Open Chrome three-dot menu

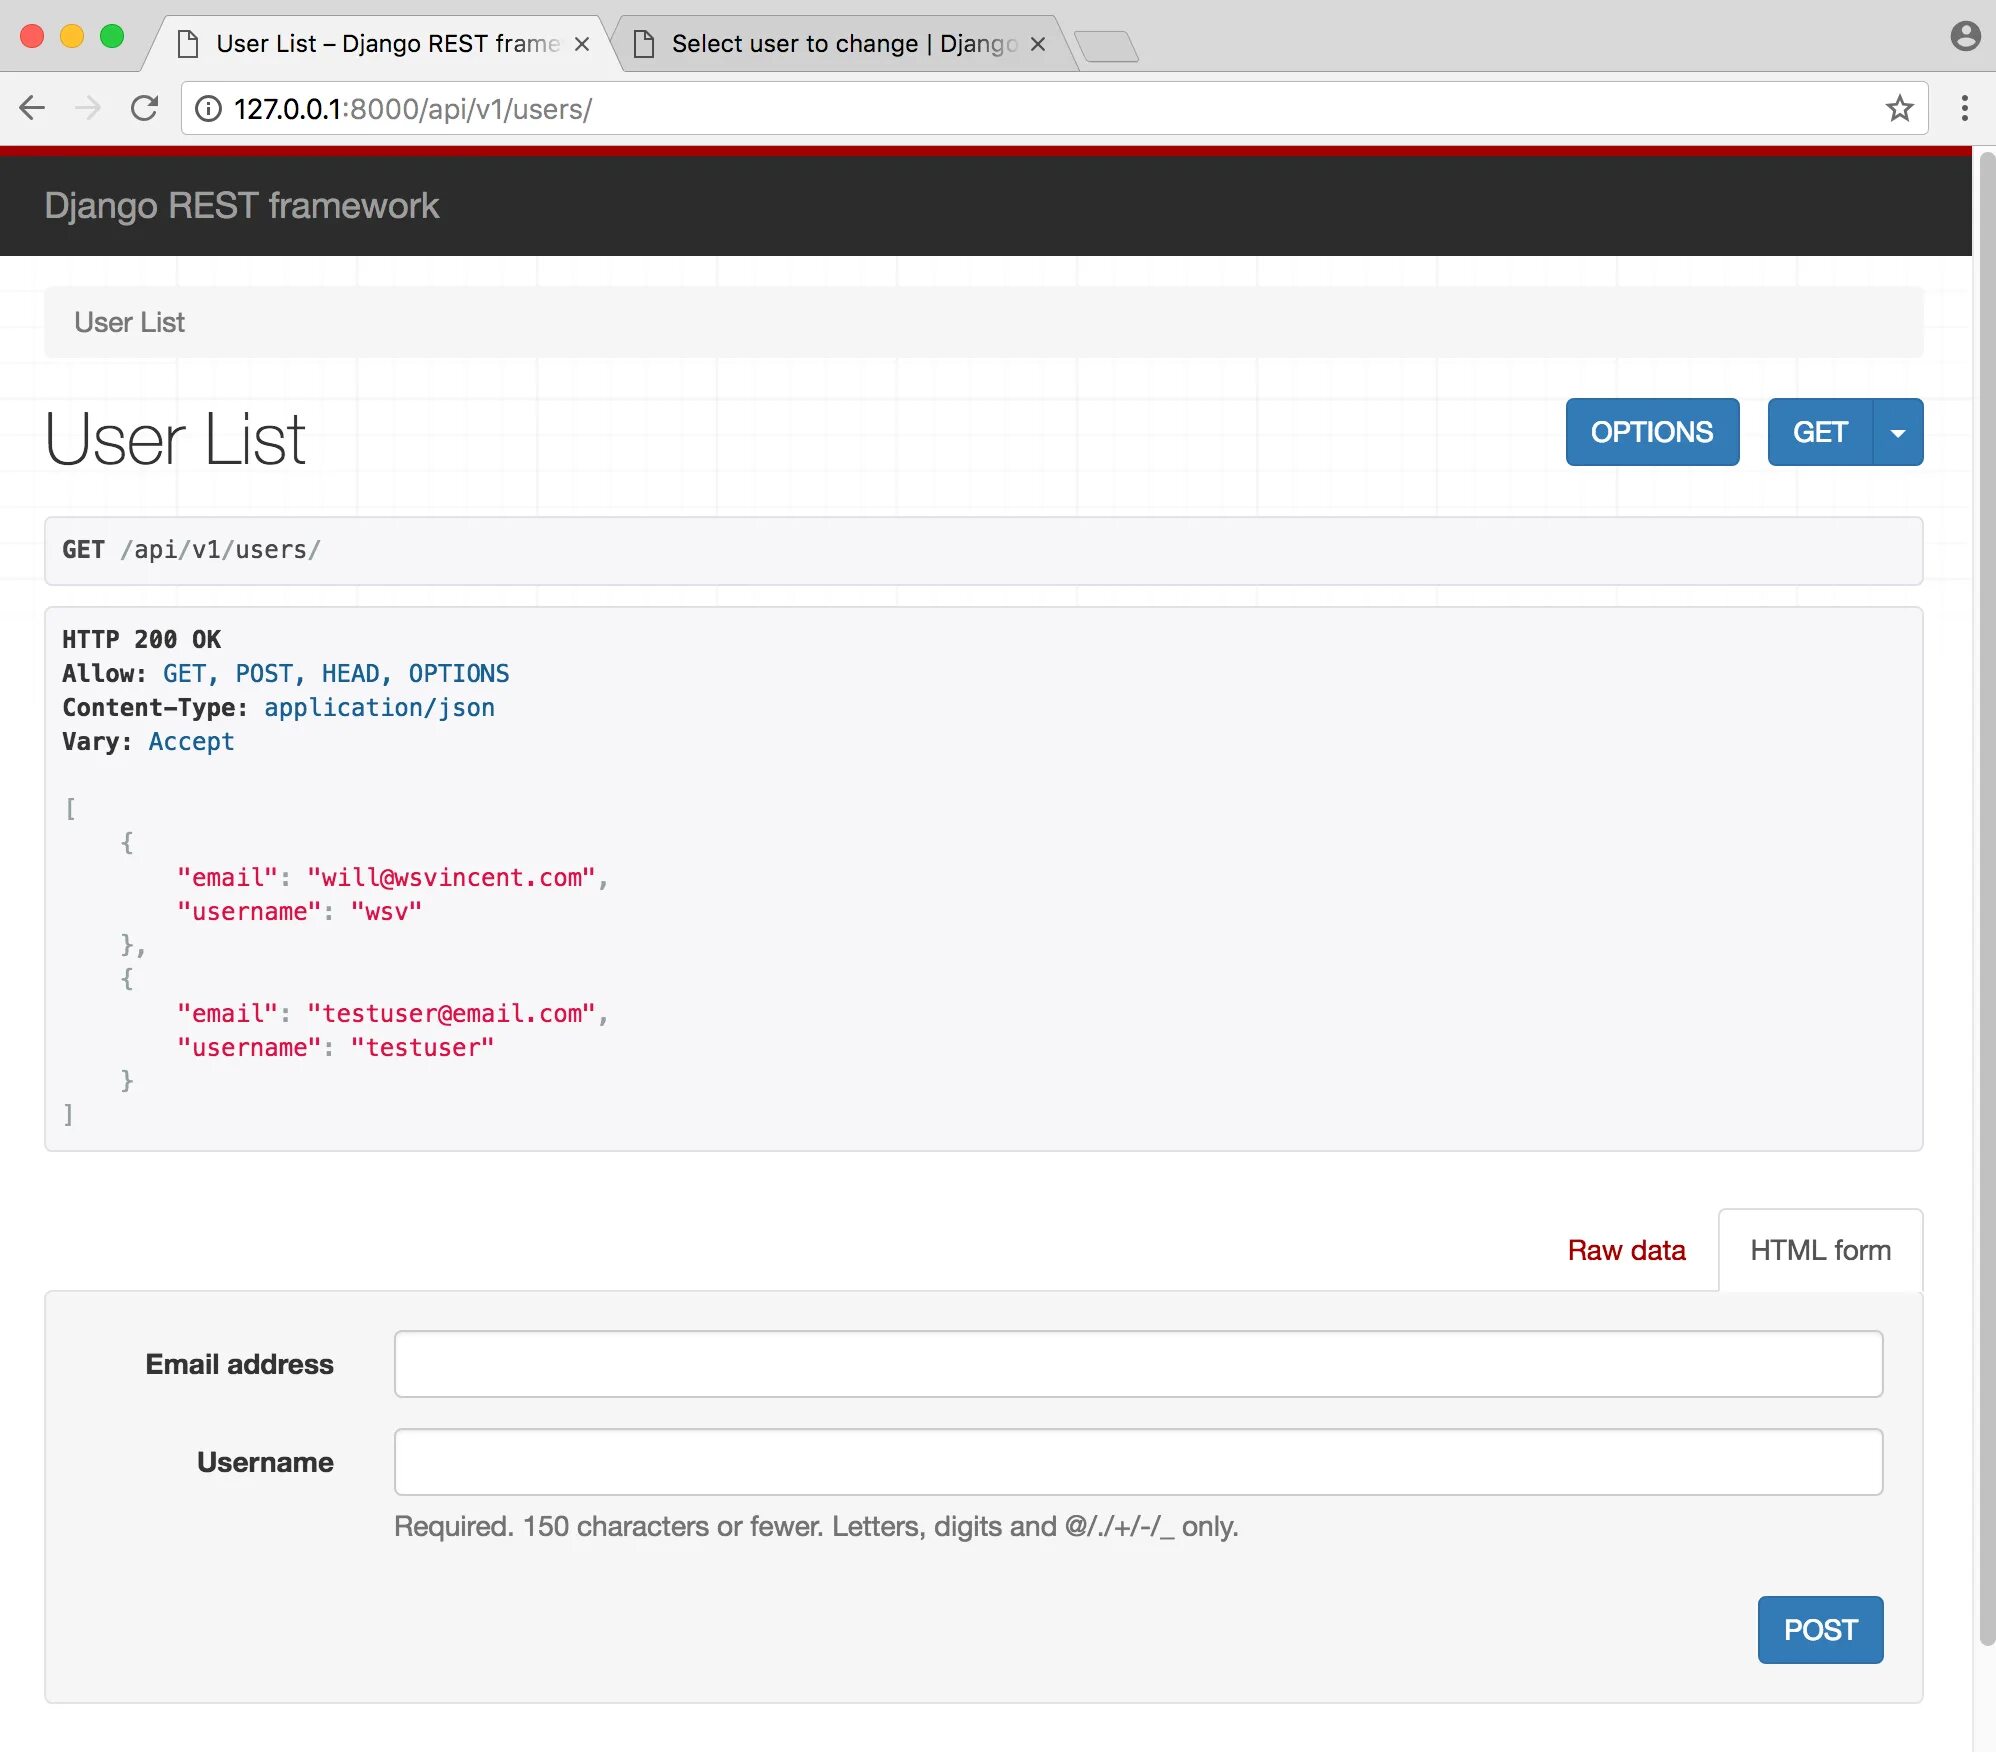[x=1965, y=108]
